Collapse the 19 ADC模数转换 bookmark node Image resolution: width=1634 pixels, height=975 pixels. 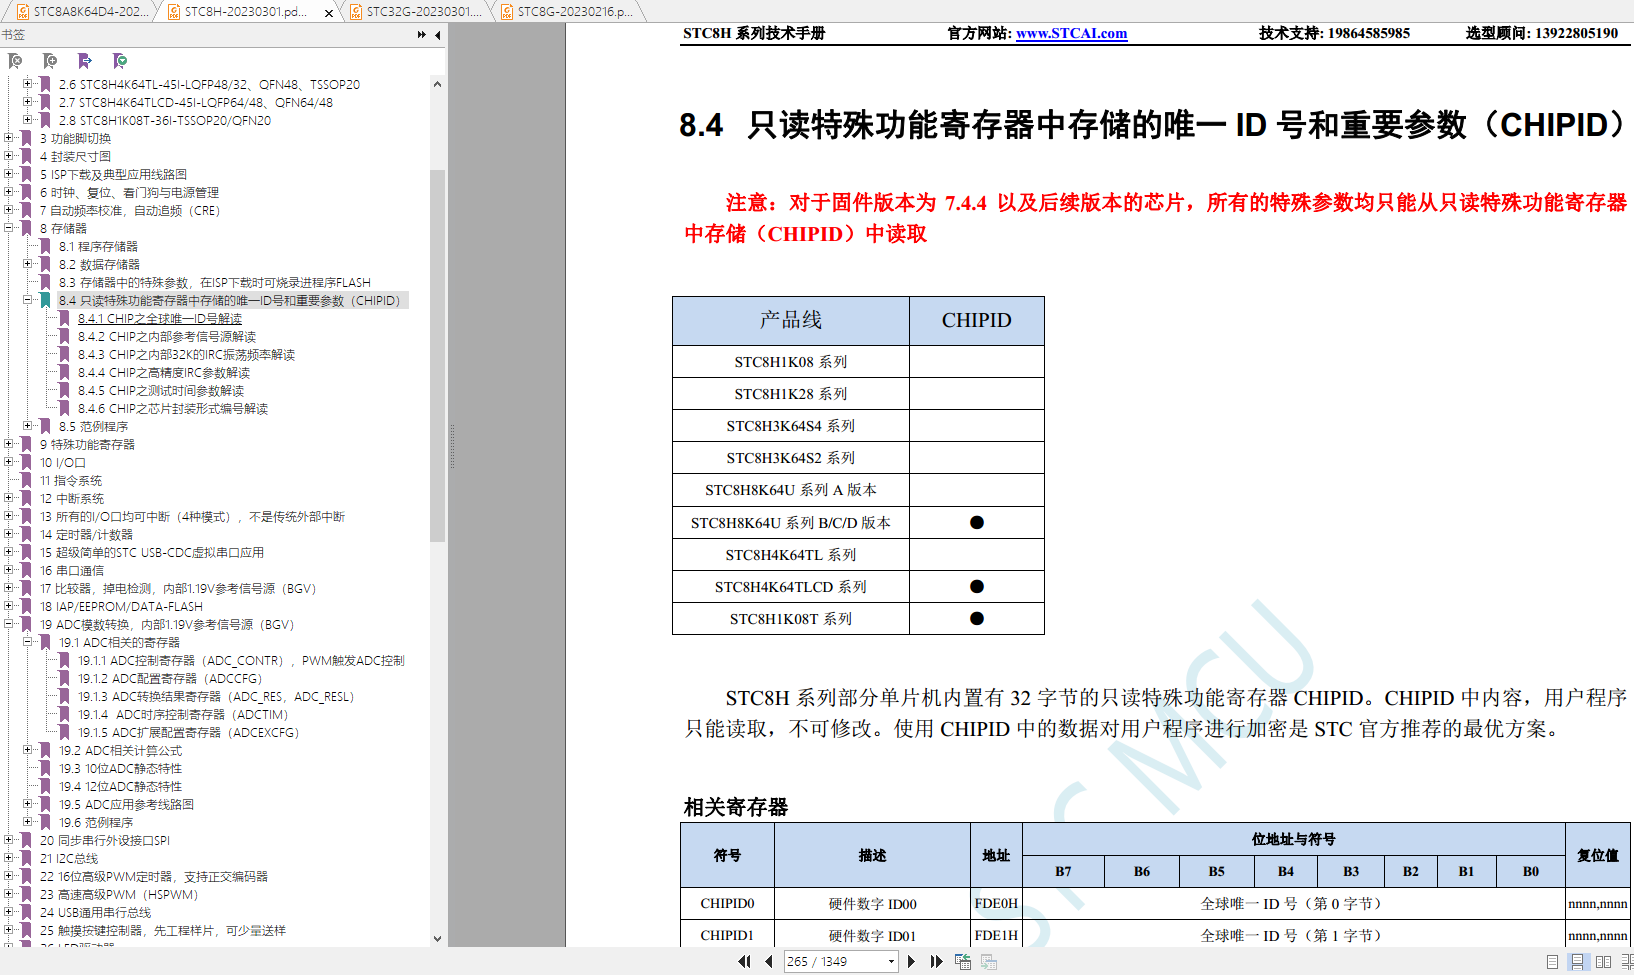click(9, 624)
